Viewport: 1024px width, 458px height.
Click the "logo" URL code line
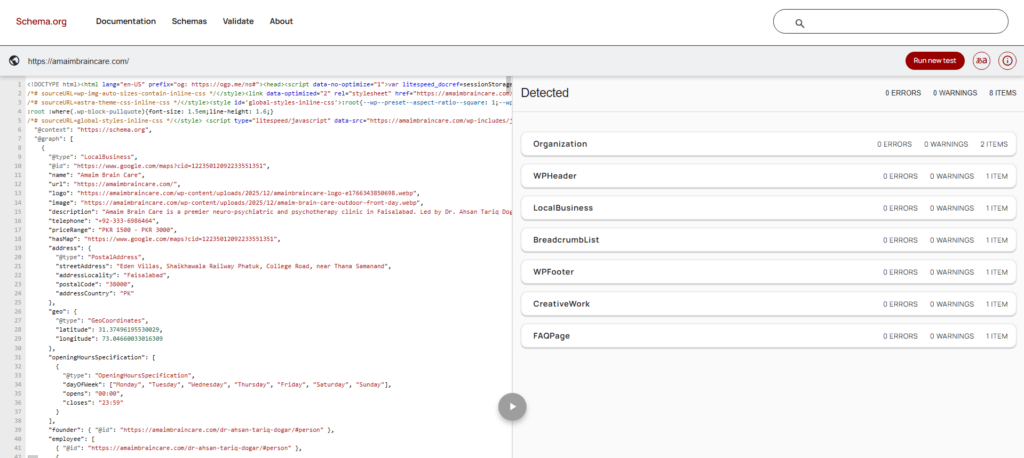coord(233,194)
